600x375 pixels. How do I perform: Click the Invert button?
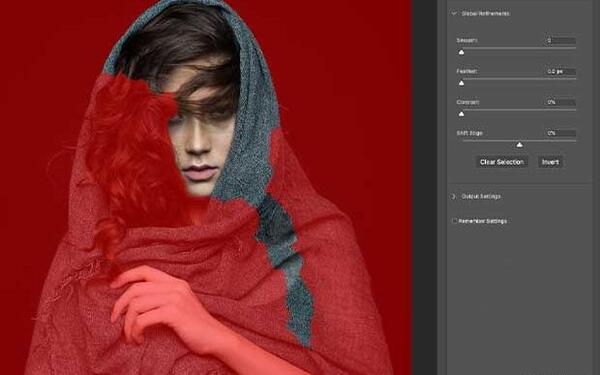550,162
